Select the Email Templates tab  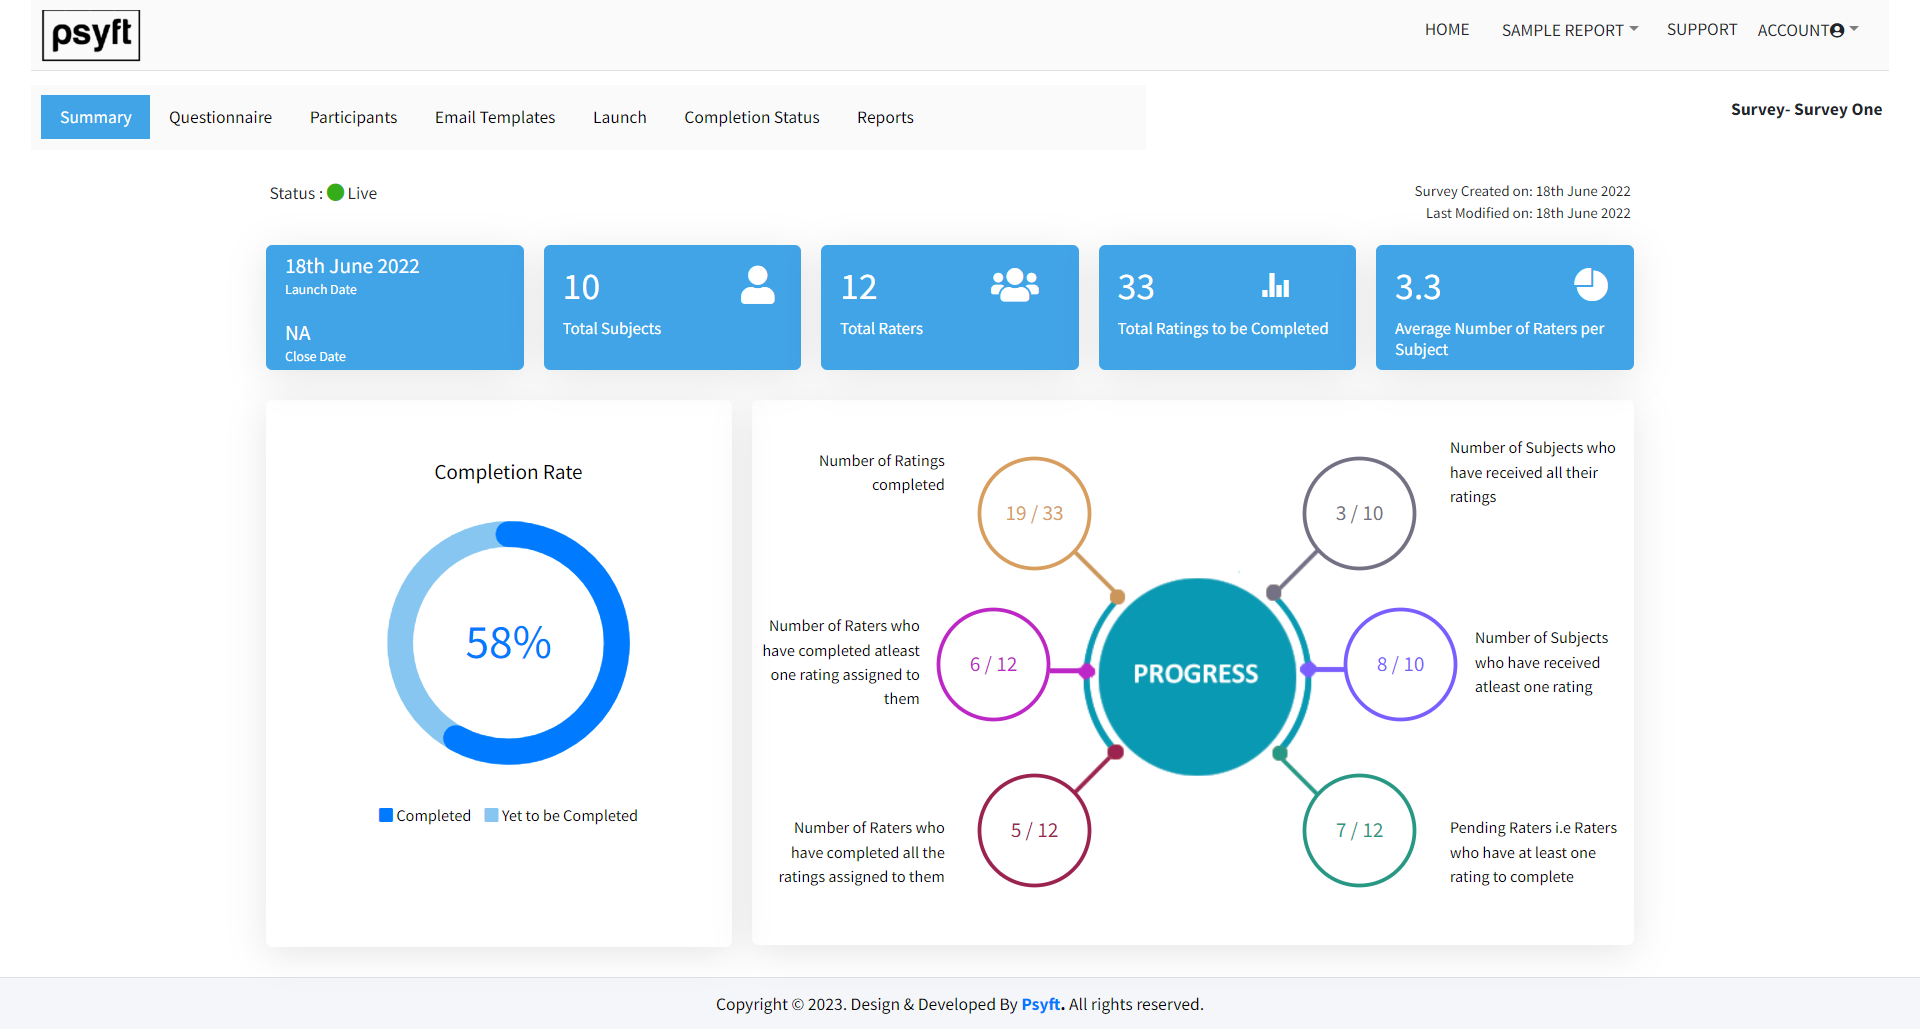click(494, 117)
